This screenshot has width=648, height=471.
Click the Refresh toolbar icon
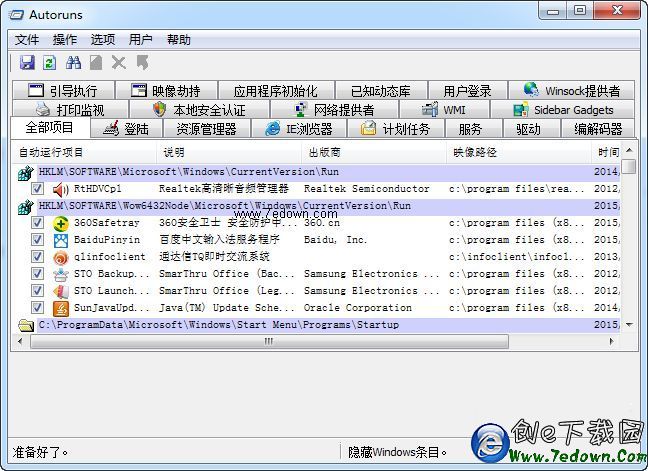click(50, 63)
